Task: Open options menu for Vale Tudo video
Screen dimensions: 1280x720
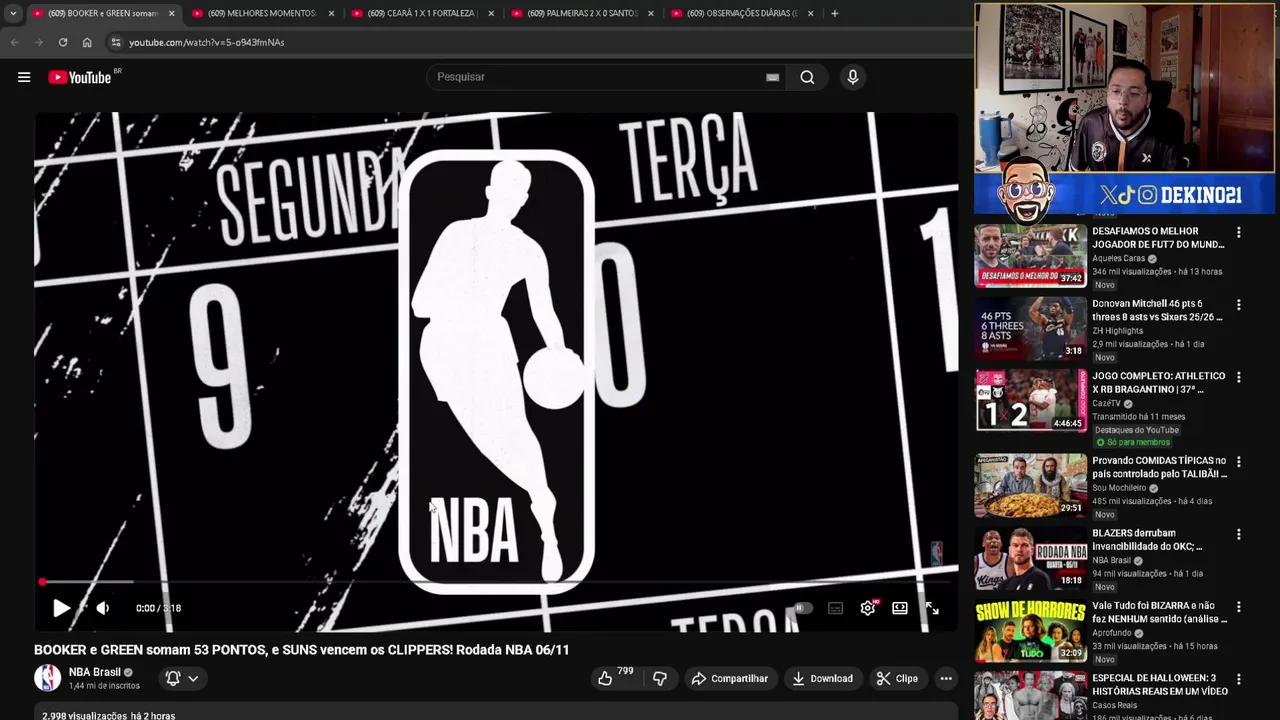Action: pyautogui.click(x=1238, y=607)
